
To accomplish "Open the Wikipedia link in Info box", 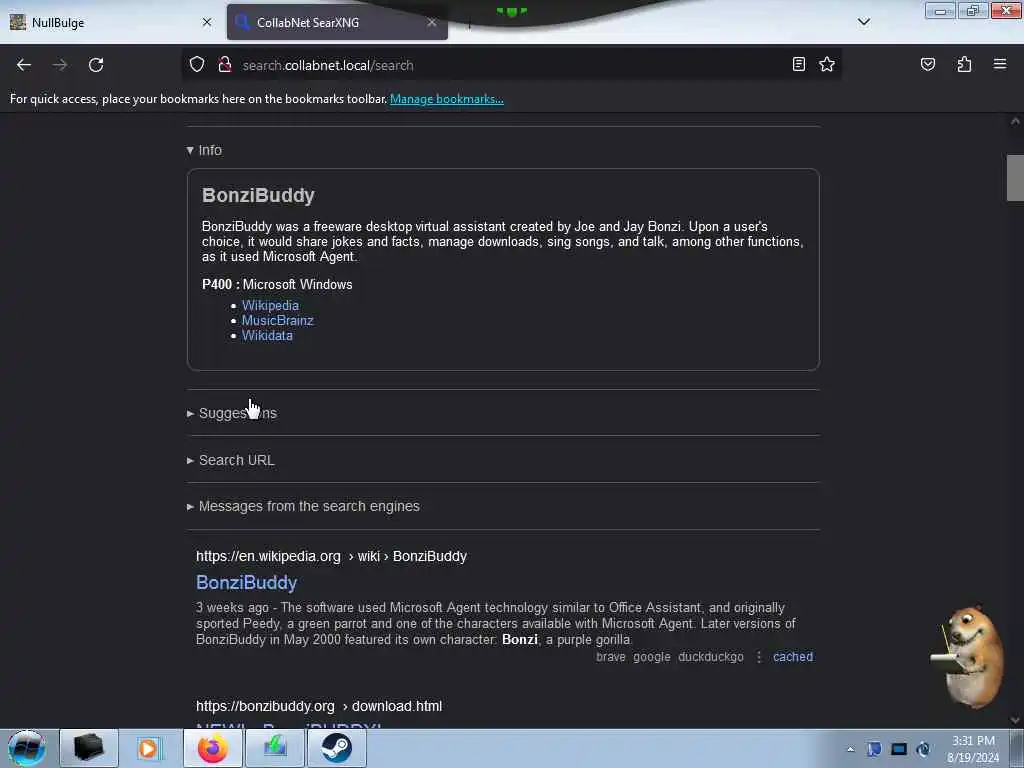I will click(x=270, y=306).
